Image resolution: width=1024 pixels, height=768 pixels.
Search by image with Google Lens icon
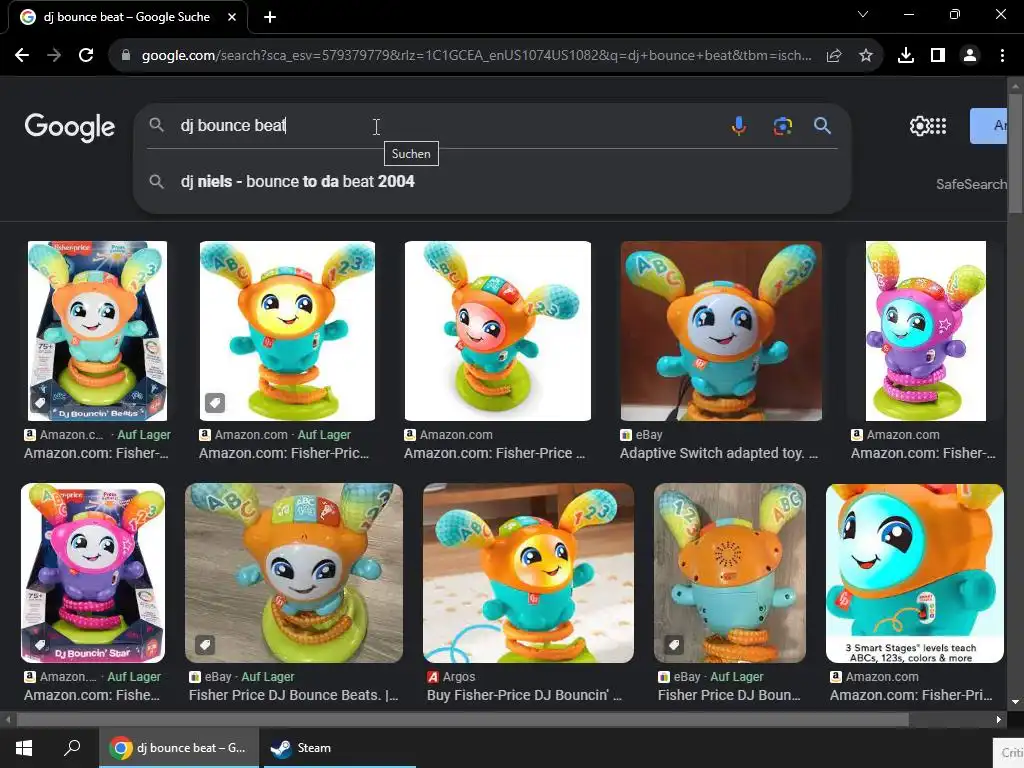pyautogui.click(x=782, y=125)
